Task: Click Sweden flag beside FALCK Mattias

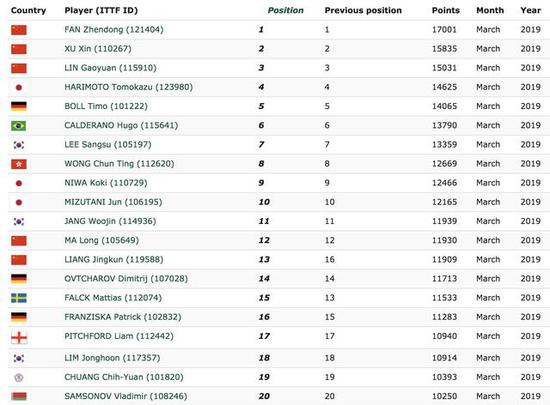Action: [19, 298]
